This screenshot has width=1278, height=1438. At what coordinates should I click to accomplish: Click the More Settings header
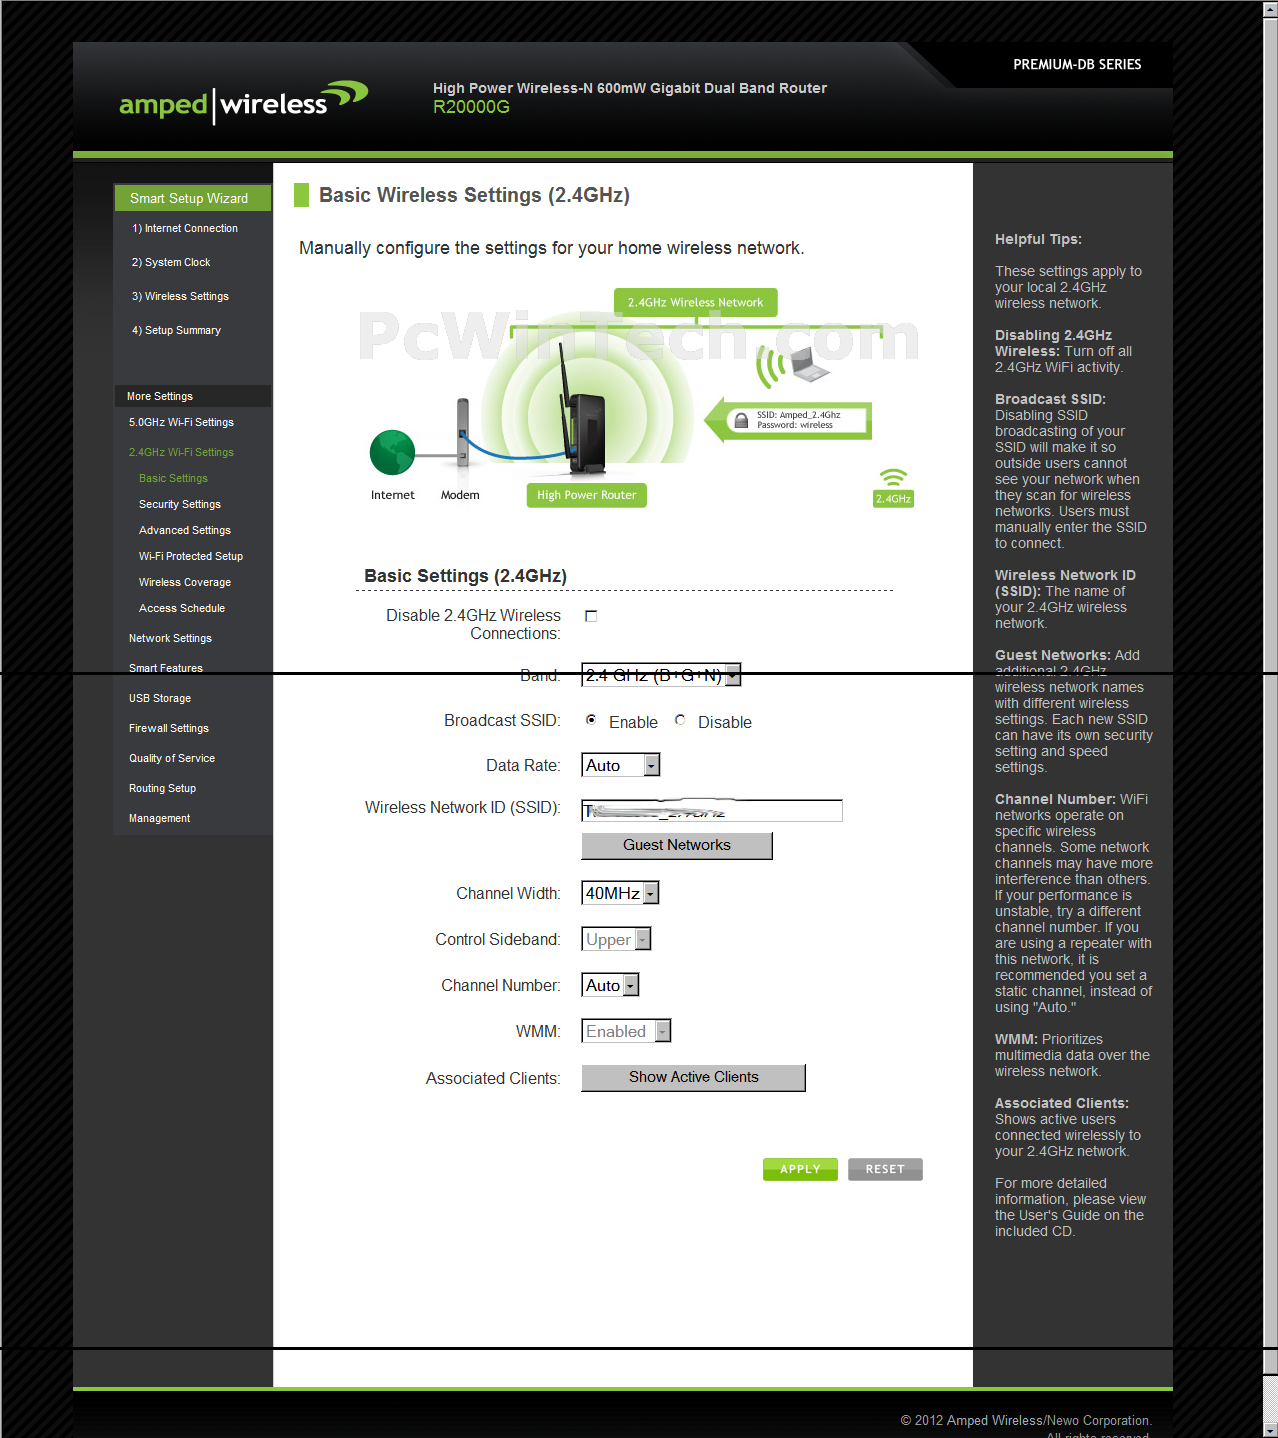193,396
